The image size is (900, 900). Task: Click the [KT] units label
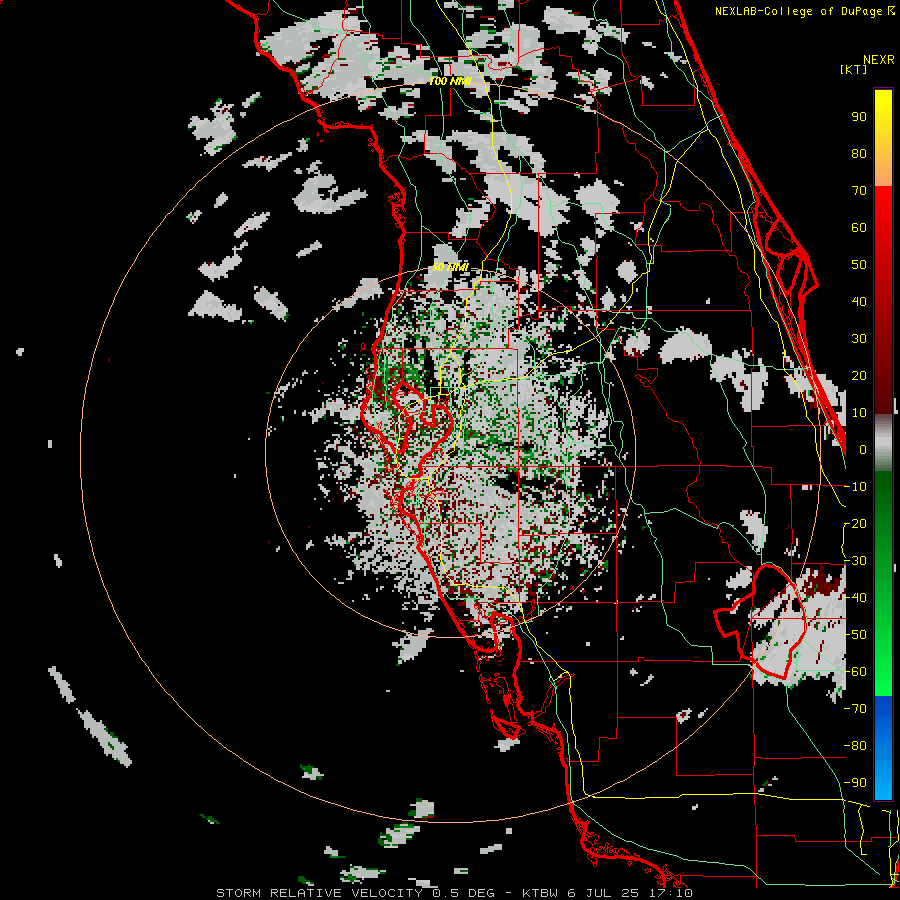854,69
